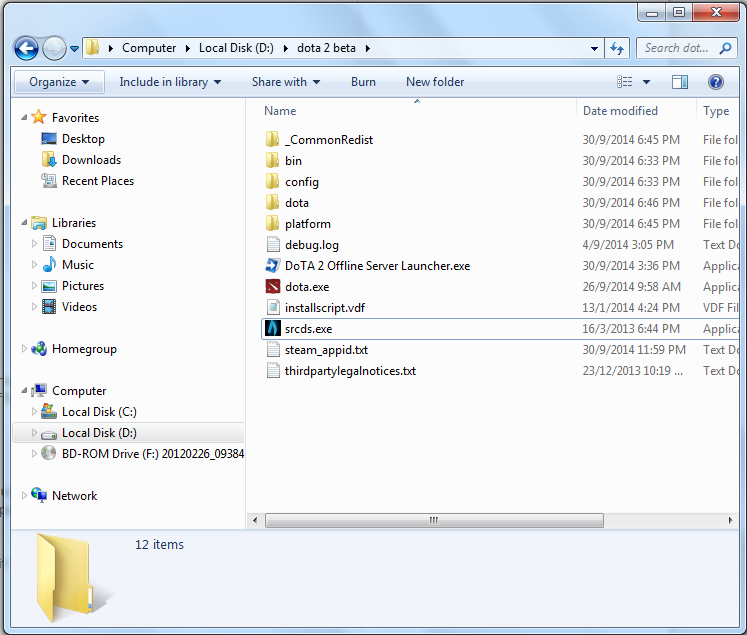Viewport: 747px width, 635px height.
Task: Click the Music library note icon
Action: 49,264
